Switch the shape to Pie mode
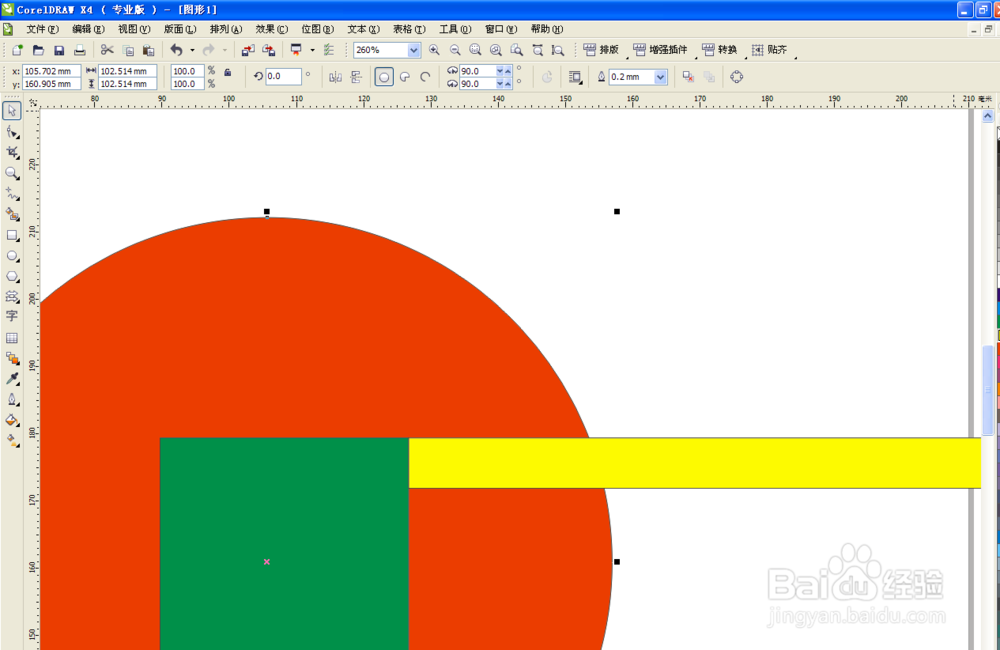Image resolution: width=1000 pixels, height=650 pixels. (405, 77)
